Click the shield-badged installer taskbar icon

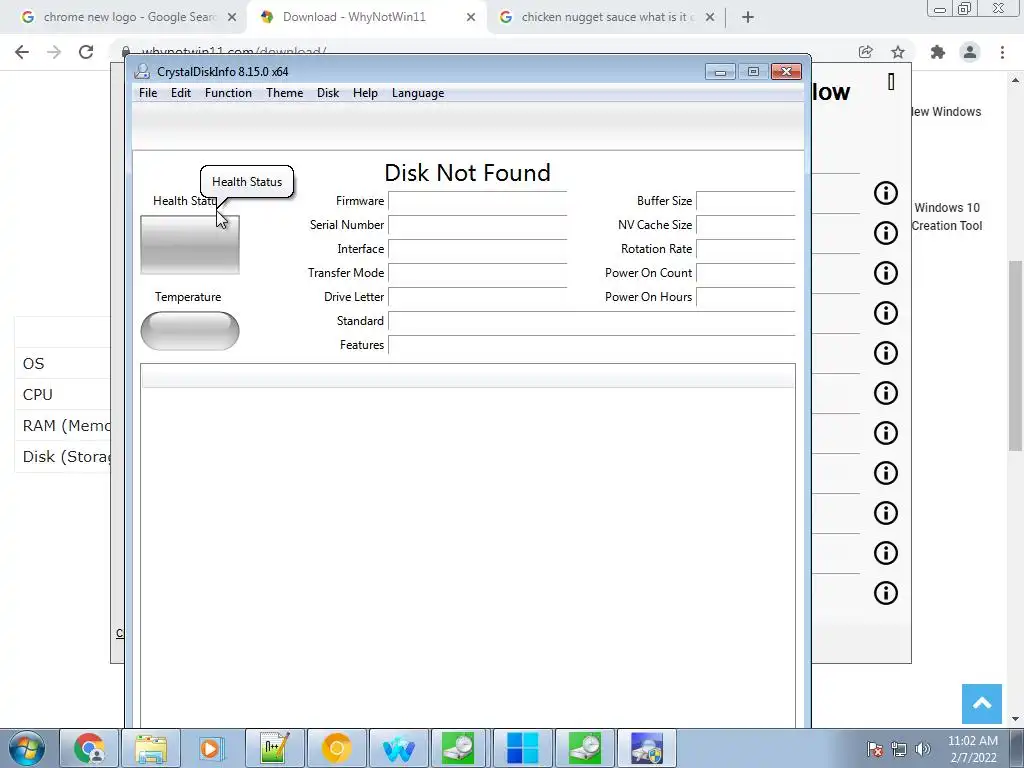[x=647, y=748]
